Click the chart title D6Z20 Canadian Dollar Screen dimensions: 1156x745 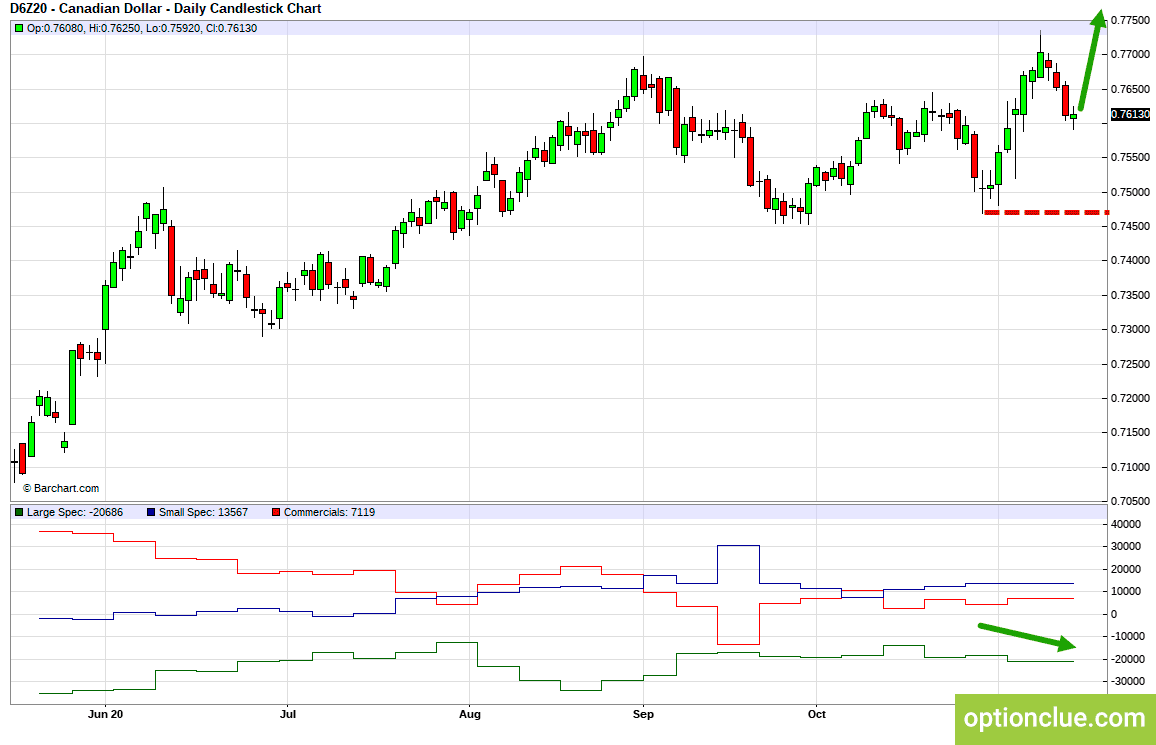165,9
